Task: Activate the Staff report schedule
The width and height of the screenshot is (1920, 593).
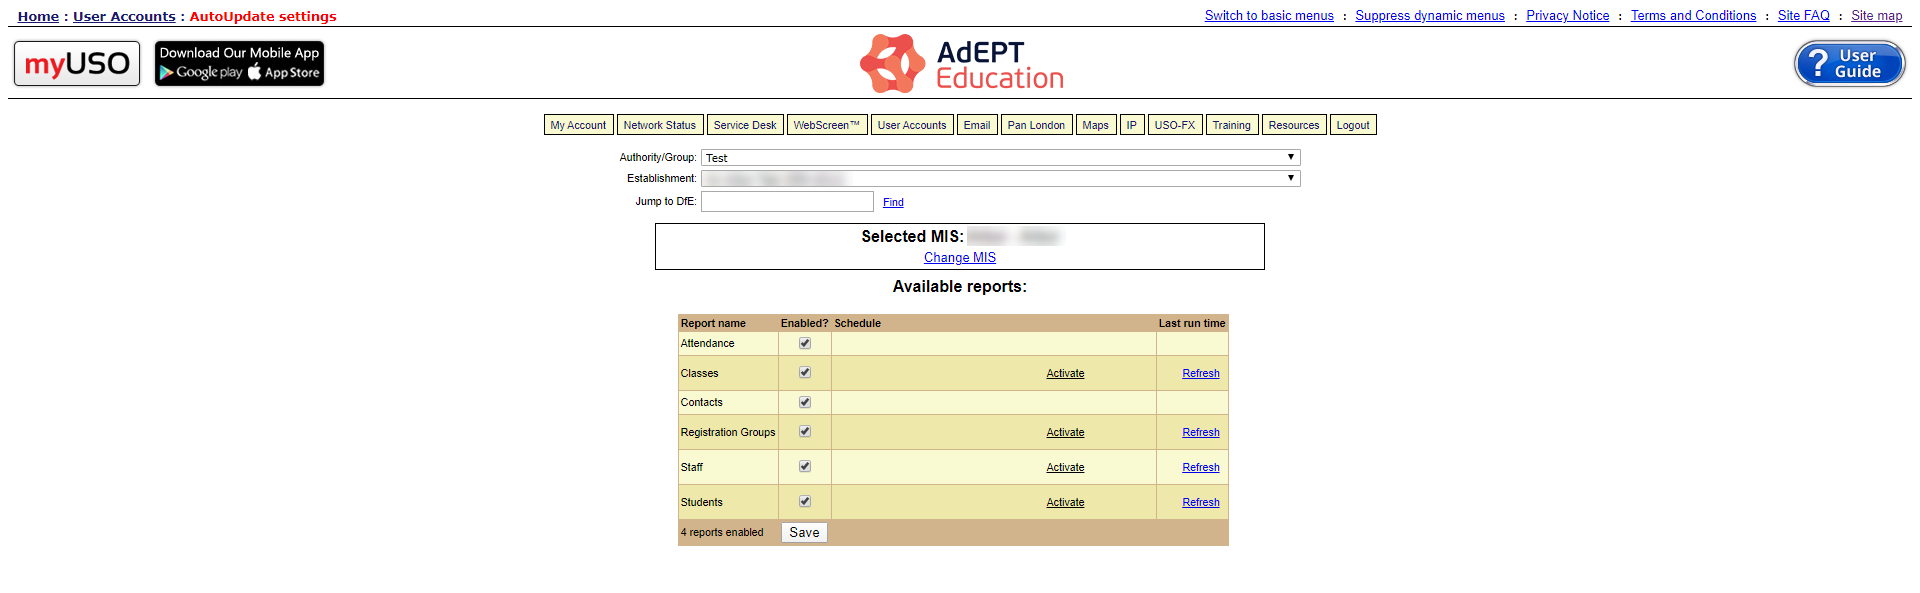Action: 1065,467
